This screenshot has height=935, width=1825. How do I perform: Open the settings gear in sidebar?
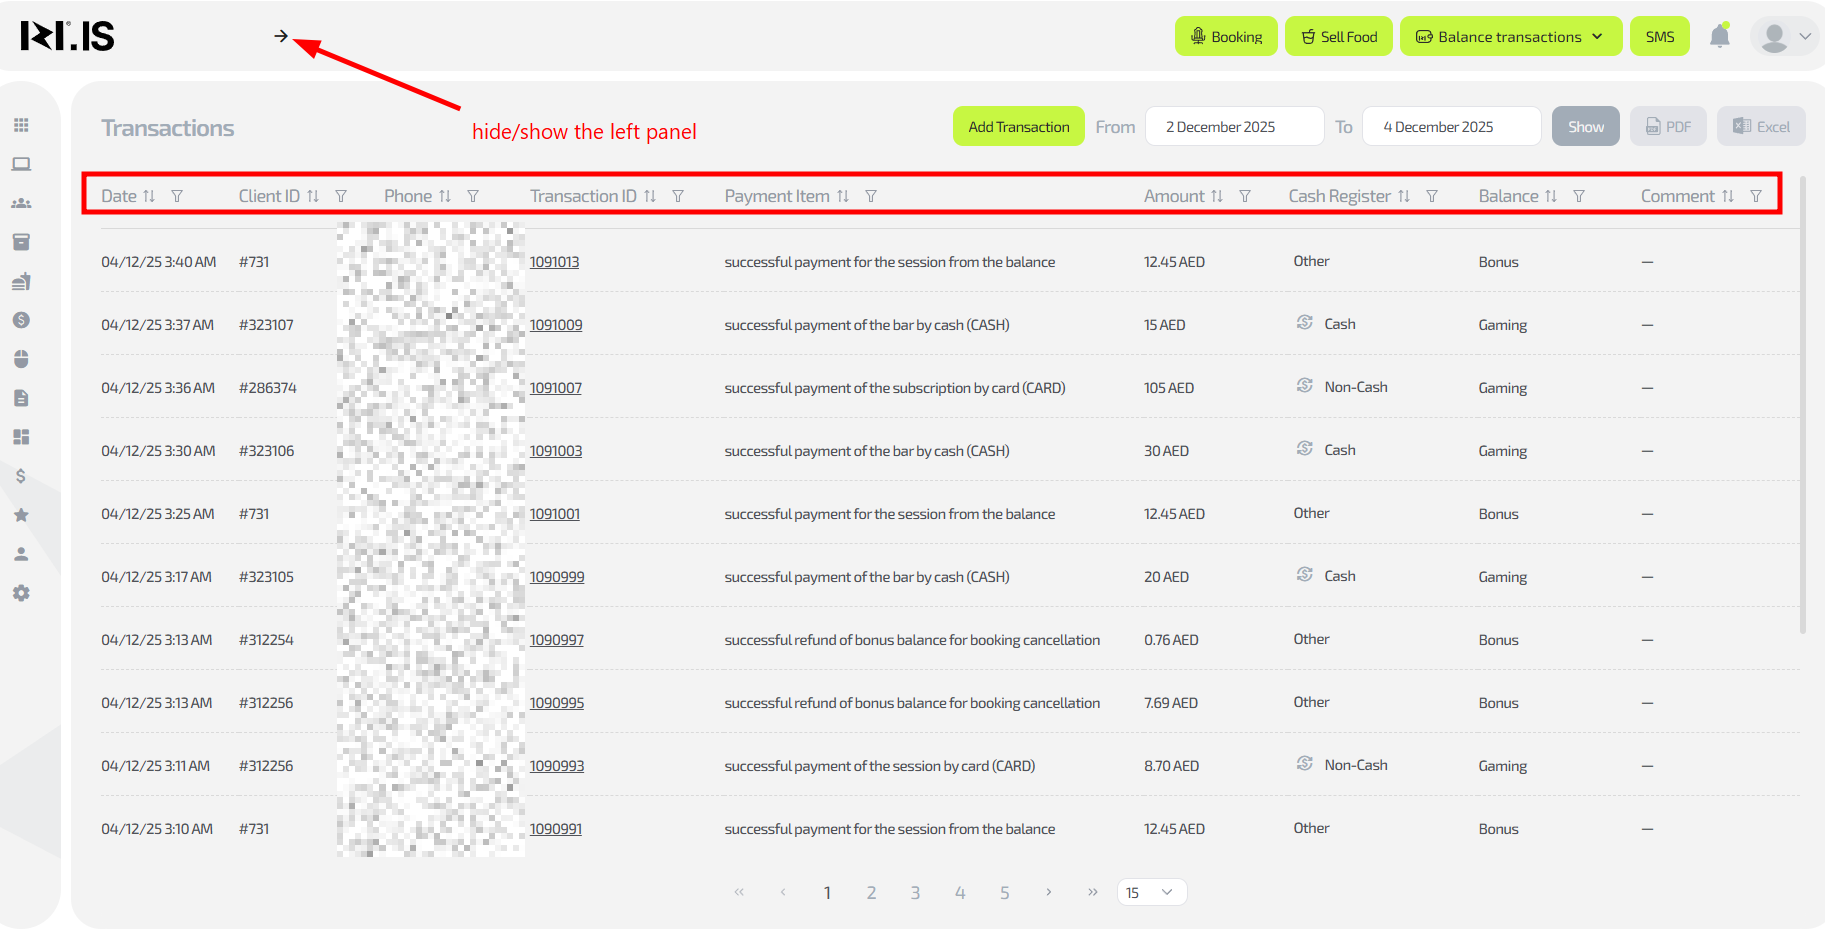click(21, 593)
